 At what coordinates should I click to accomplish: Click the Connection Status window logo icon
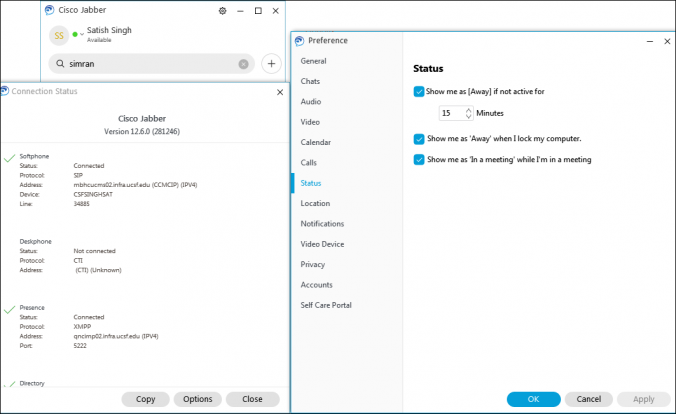4,91
